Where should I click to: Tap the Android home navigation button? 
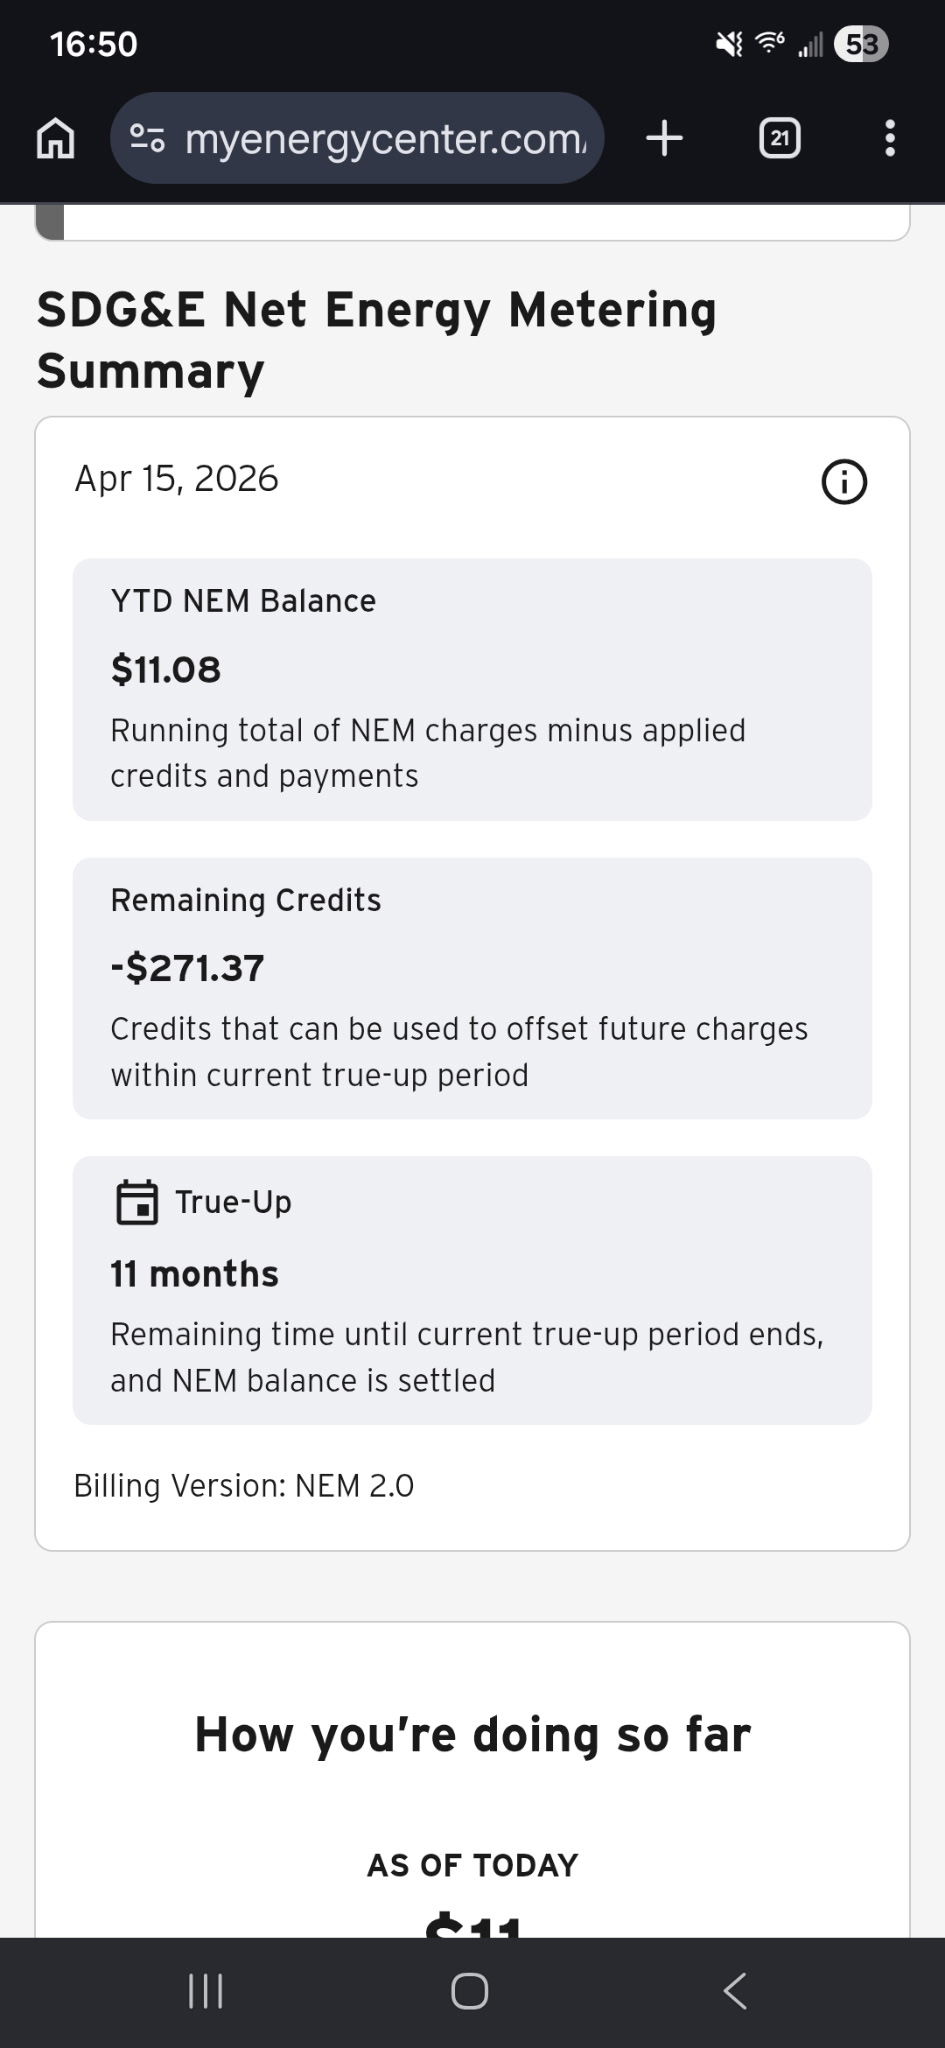point(470,1991)
